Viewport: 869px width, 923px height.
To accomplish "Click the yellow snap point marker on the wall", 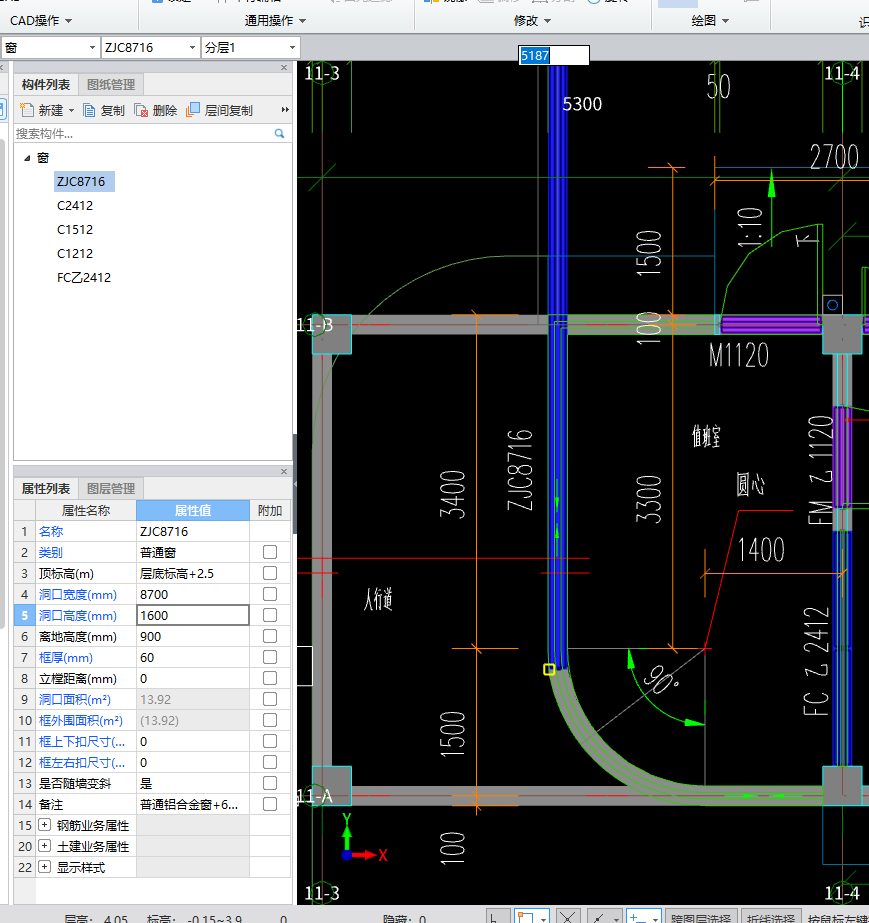I will (549, 669).
